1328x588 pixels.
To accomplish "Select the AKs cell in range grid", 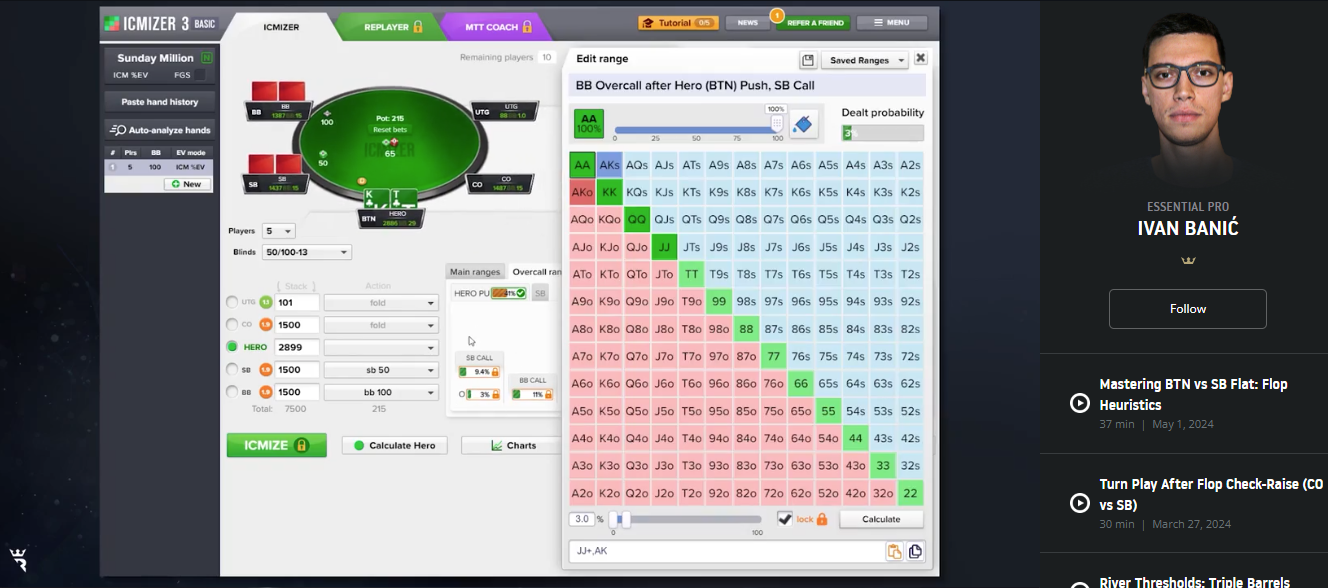I will [609, 165].
